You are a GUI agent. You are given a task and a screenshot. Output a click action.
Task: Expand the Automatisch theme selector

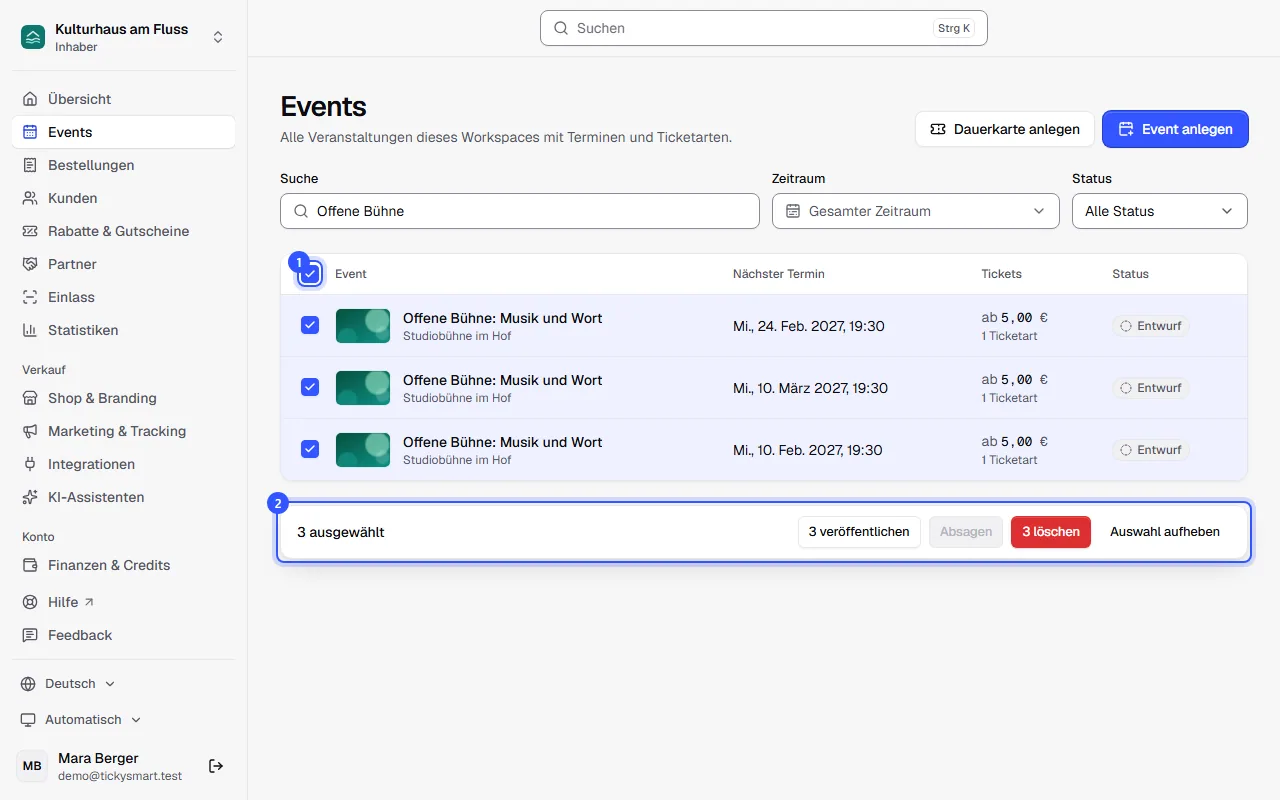81,720
